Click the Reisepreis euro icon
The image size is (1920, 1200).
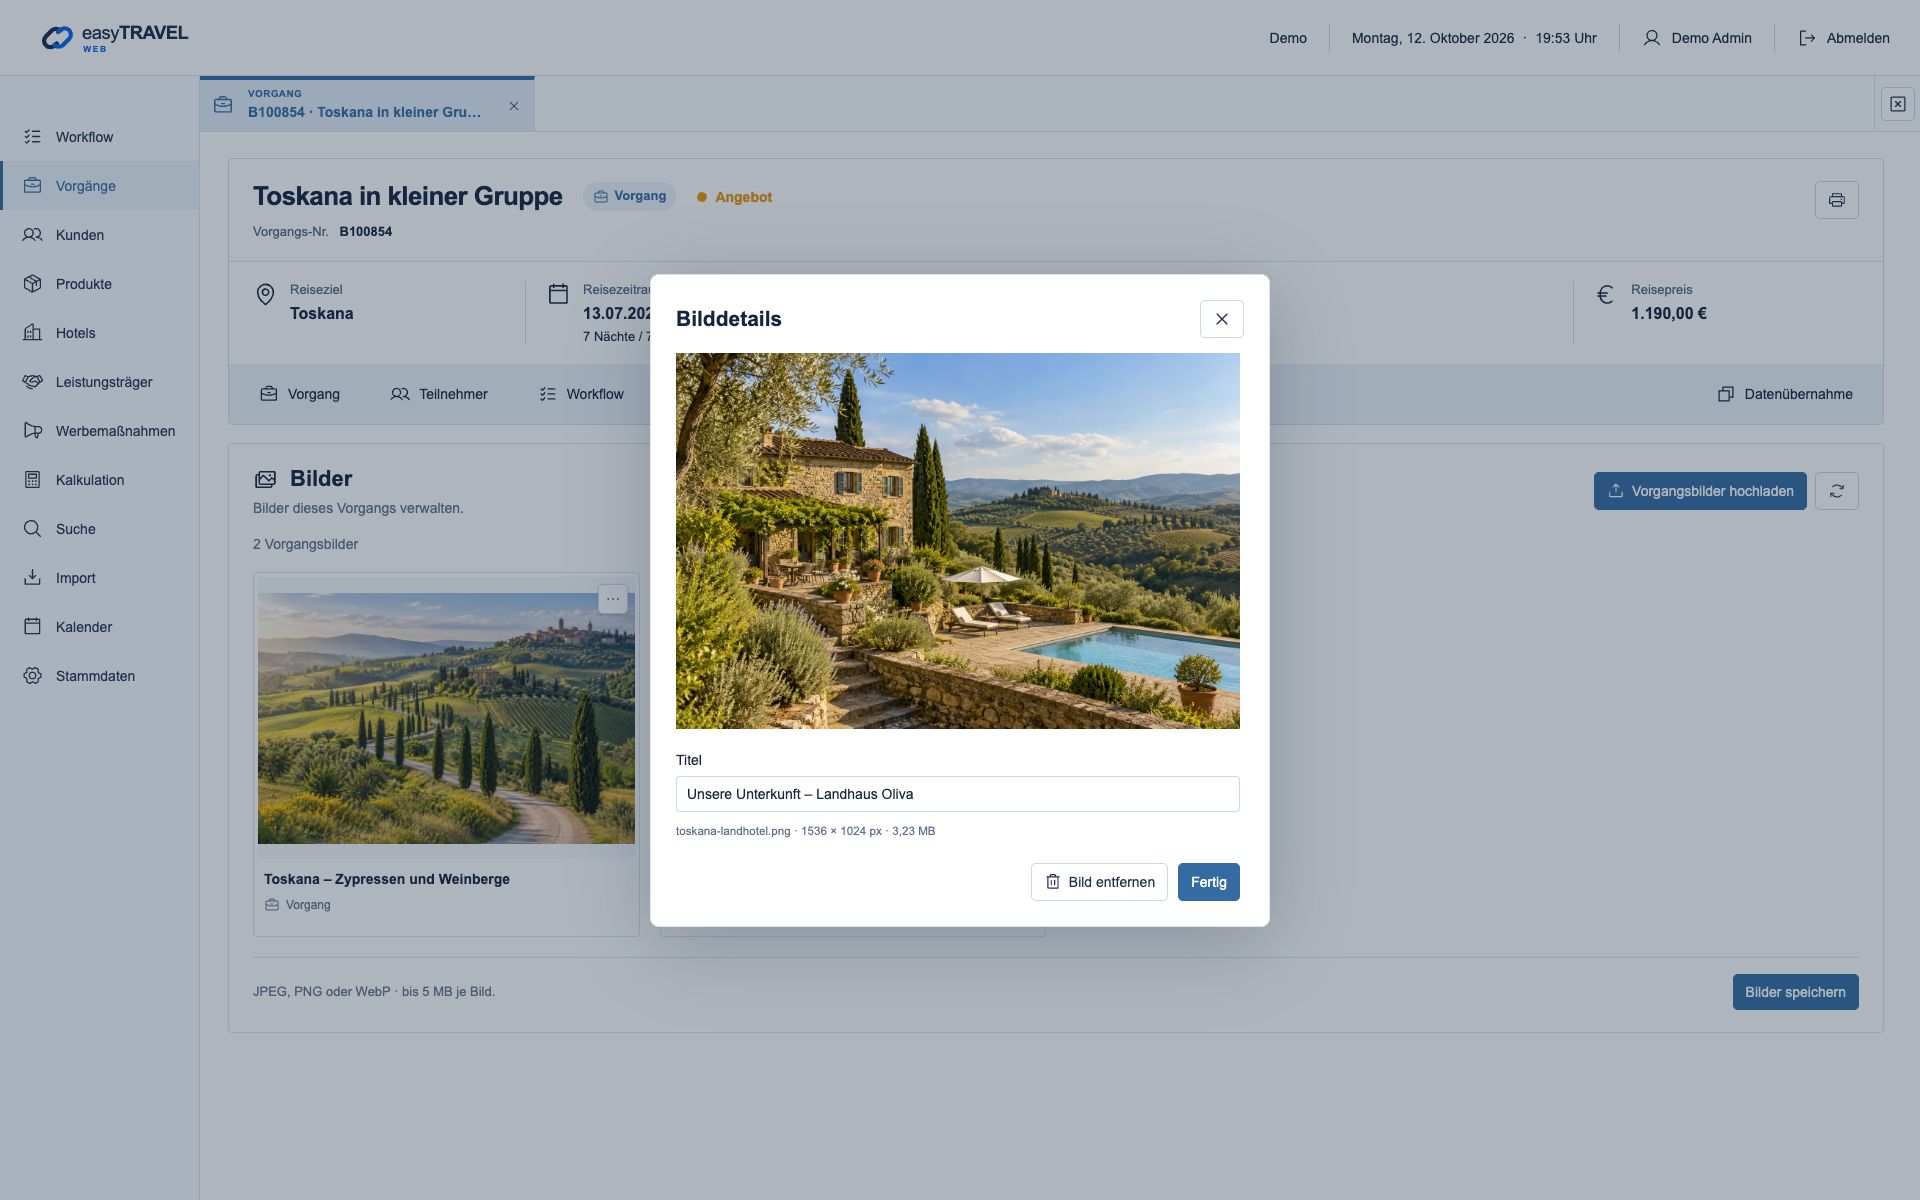1605,294
